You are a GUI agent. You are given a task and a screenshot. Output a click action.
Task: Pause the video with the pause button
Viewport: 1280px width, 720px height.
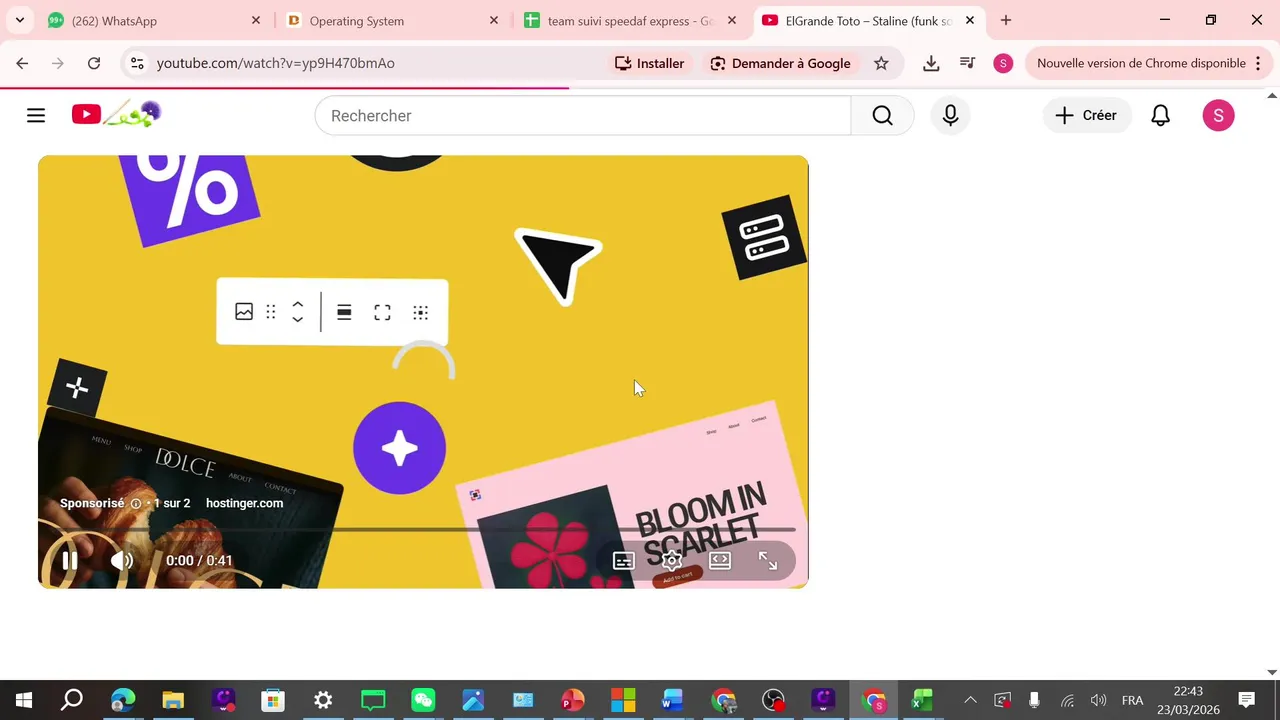pos(69,561)
